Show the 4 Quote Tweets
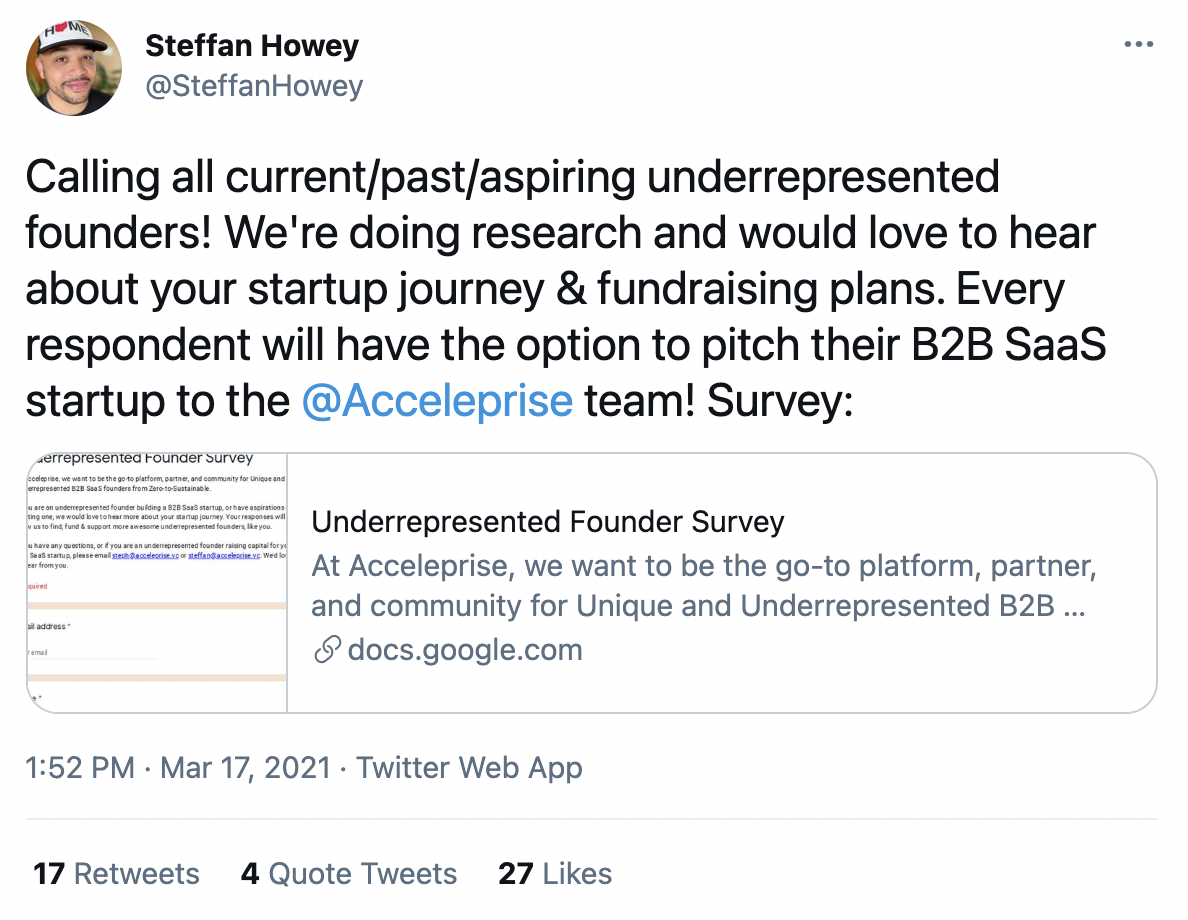Screen dimensions: 1188x920 (x=348, y=873)
